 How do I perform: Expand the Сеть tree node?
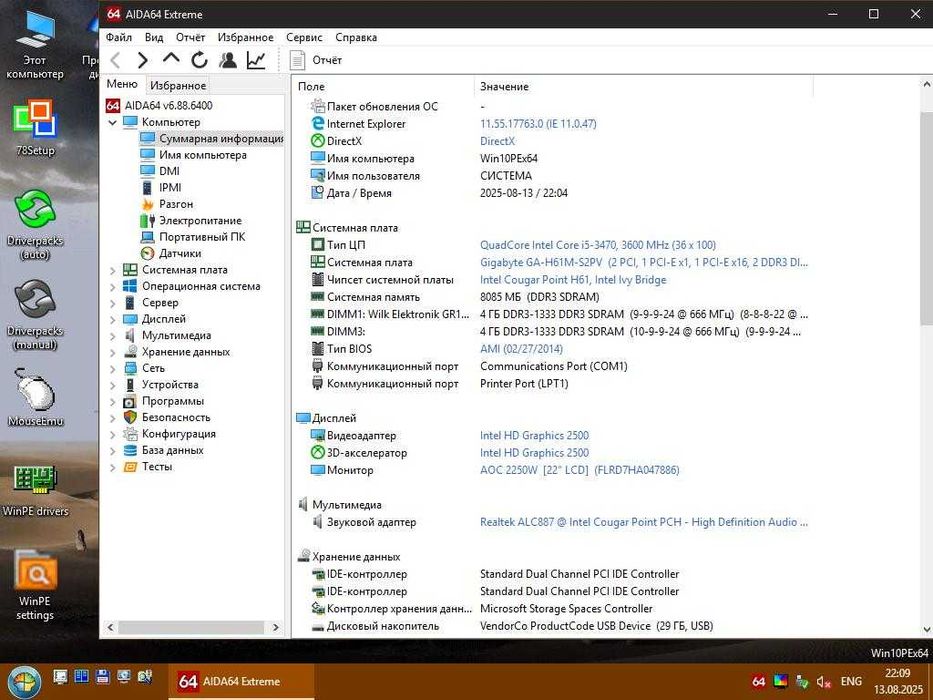tap(112, 368)
